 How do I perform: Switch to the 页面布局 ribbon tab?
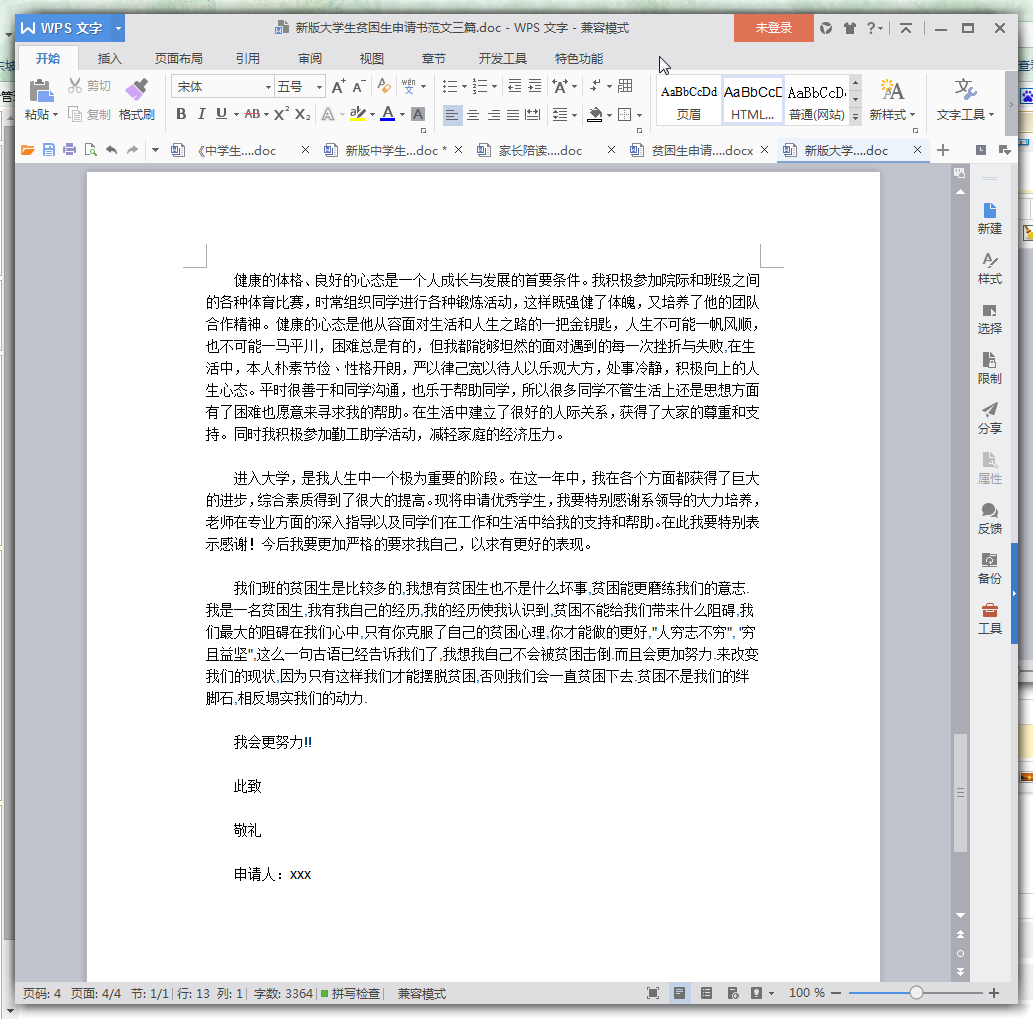click(x=178, y=59)
